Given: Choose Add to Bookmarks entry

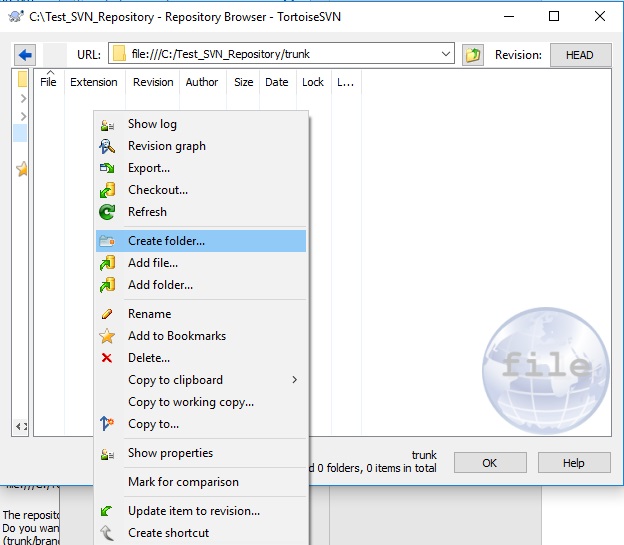Looking at the screenshot, I should [x=201, y=336].
